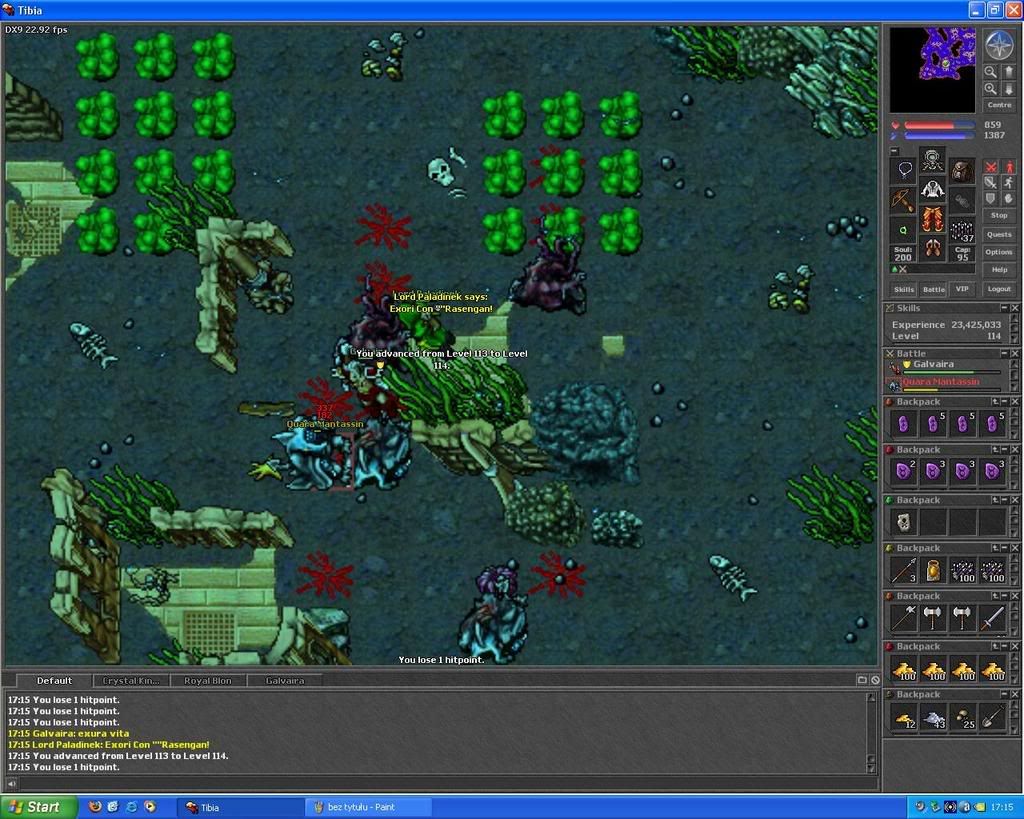1024x819 pixels.
Task: Go up a level in the backpack with axes
Action: coord(995,596)
